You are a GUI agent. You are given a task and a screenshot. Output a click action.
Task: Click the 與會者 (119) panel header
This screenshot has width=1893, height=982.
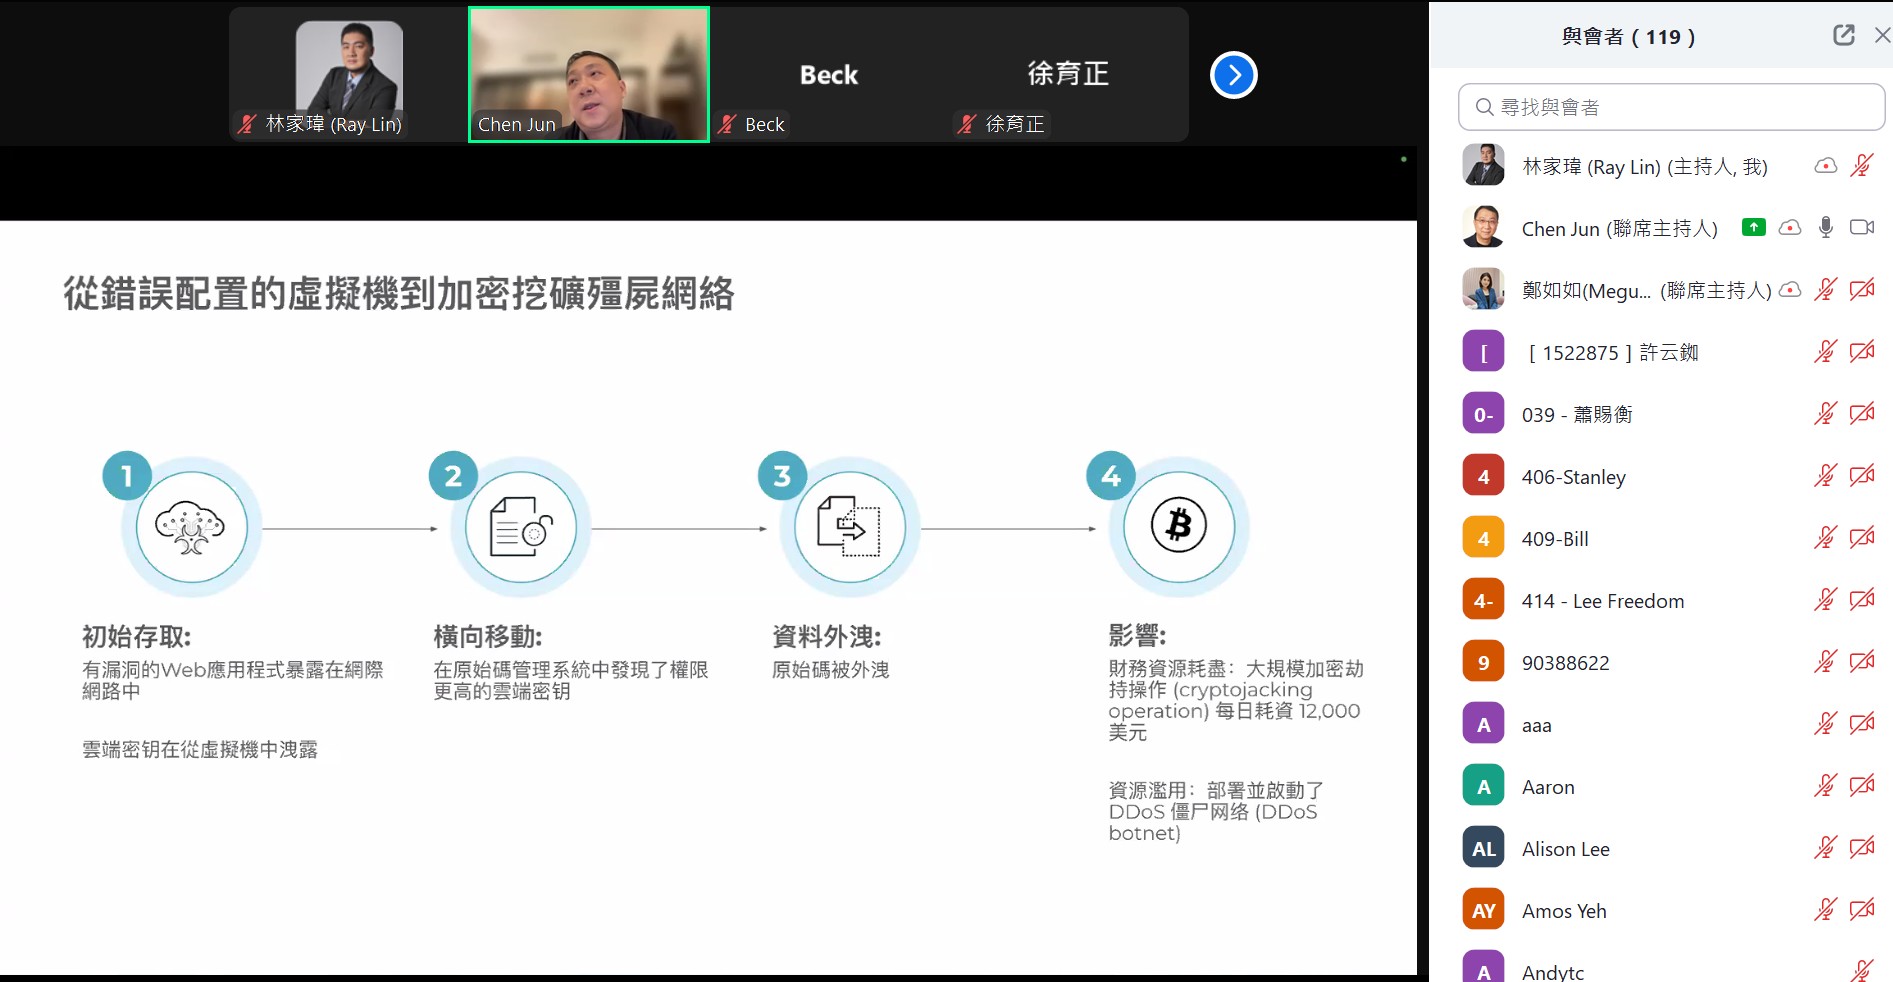(x=1628, y=37)
